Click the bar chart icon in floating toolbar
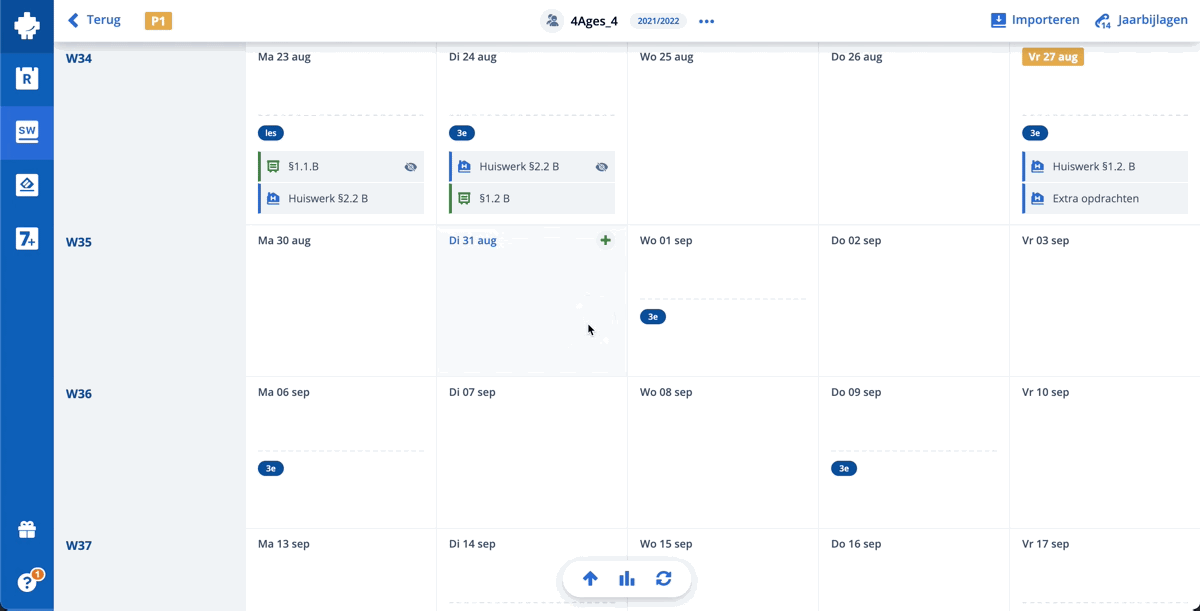 point(627,578)
